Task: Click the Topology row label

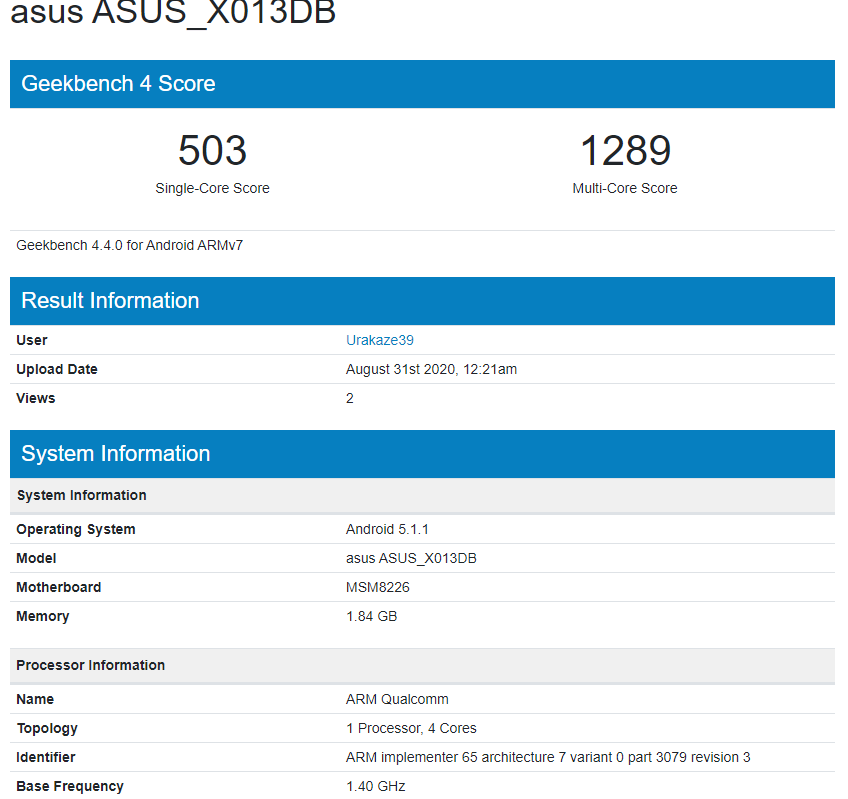Action: [x=47, y=729]
